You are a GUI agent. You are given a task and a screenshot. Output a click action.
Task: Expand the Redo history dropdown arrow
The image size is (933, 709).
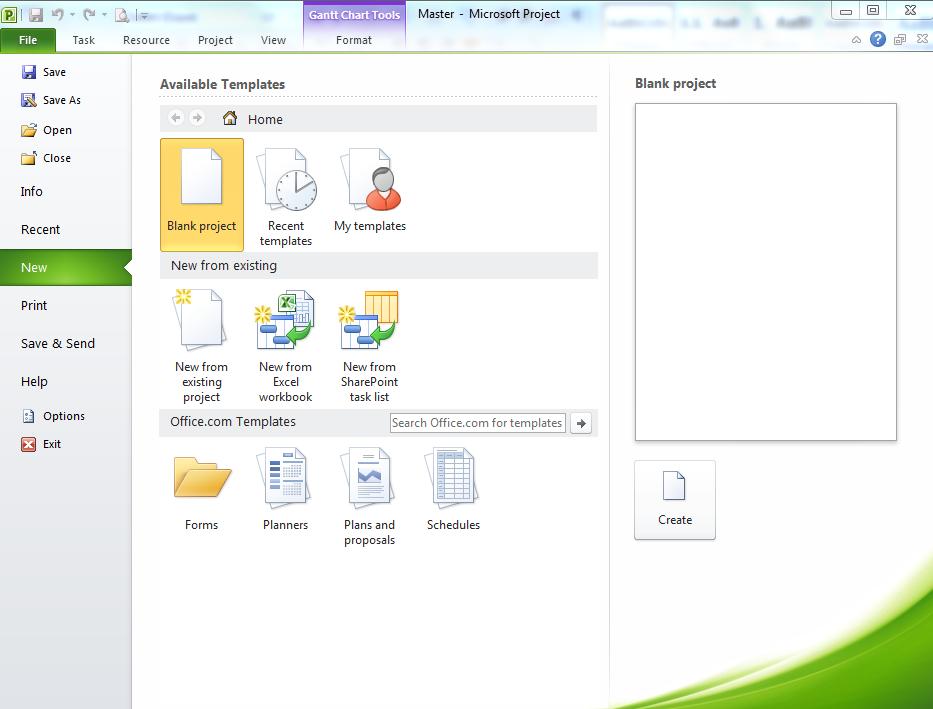[x=104, y=15]
